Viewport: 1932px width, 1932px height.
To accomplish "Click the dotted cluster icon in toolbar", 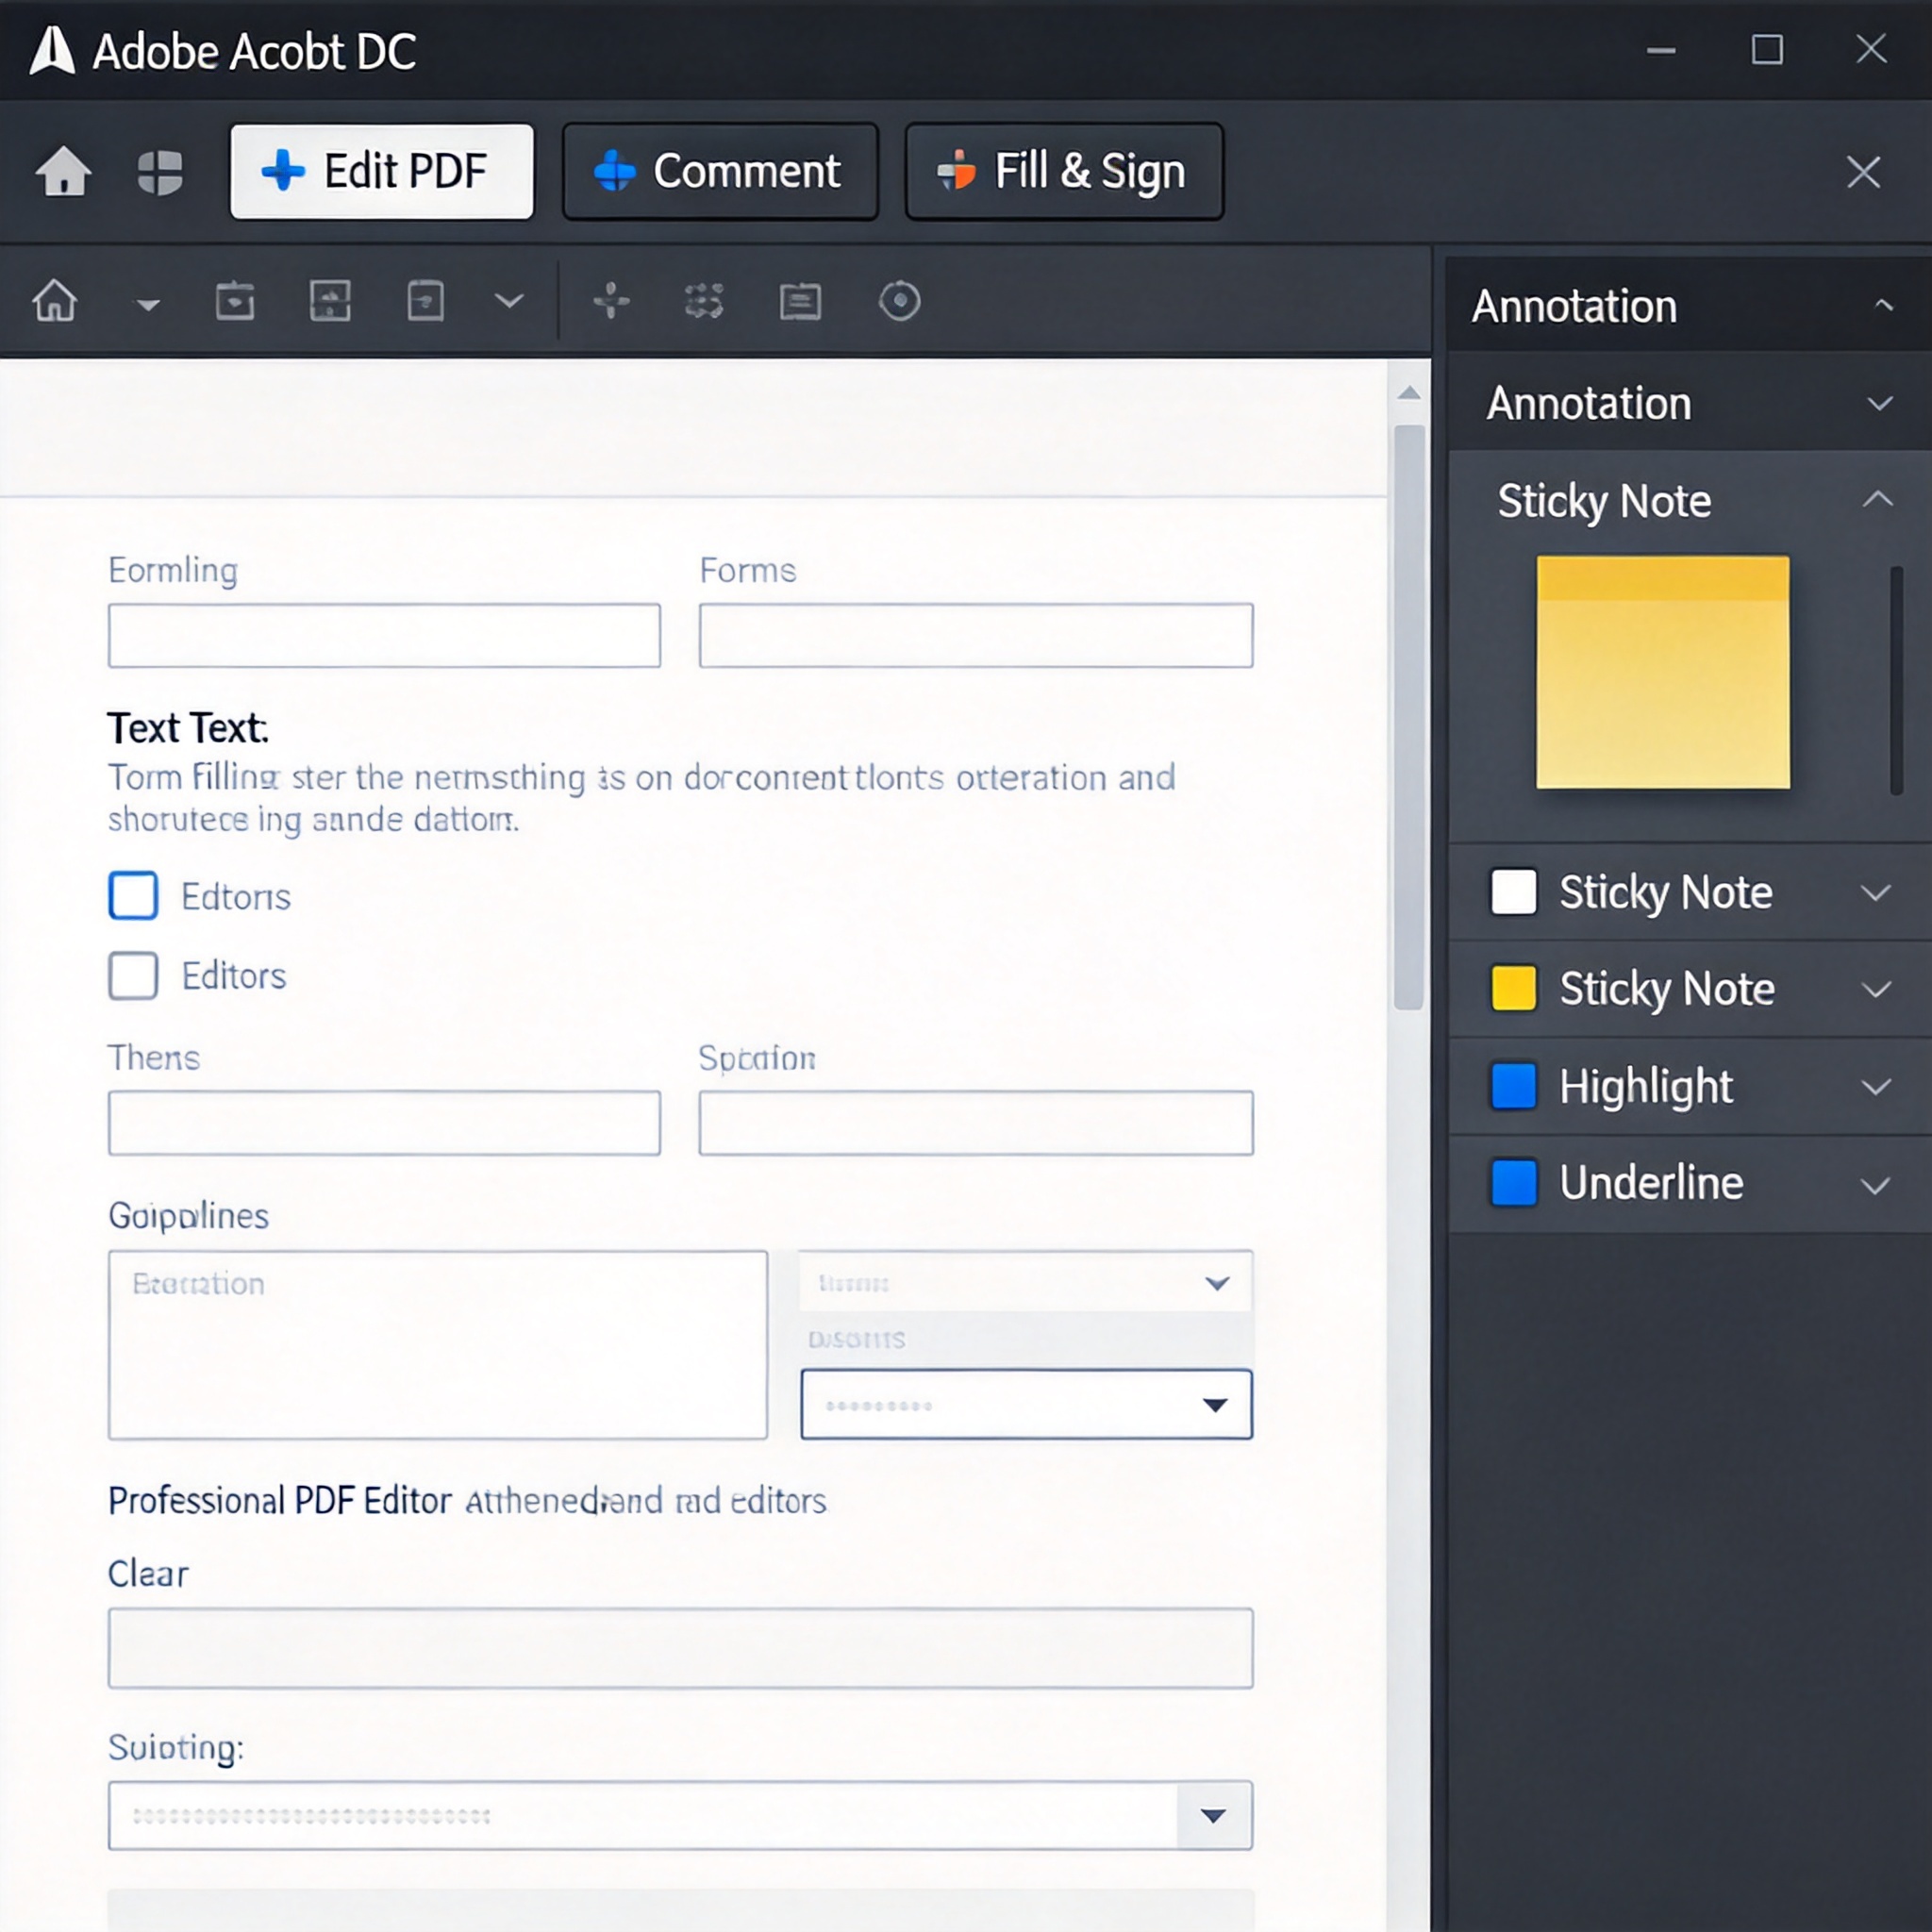I will (704, 300).
